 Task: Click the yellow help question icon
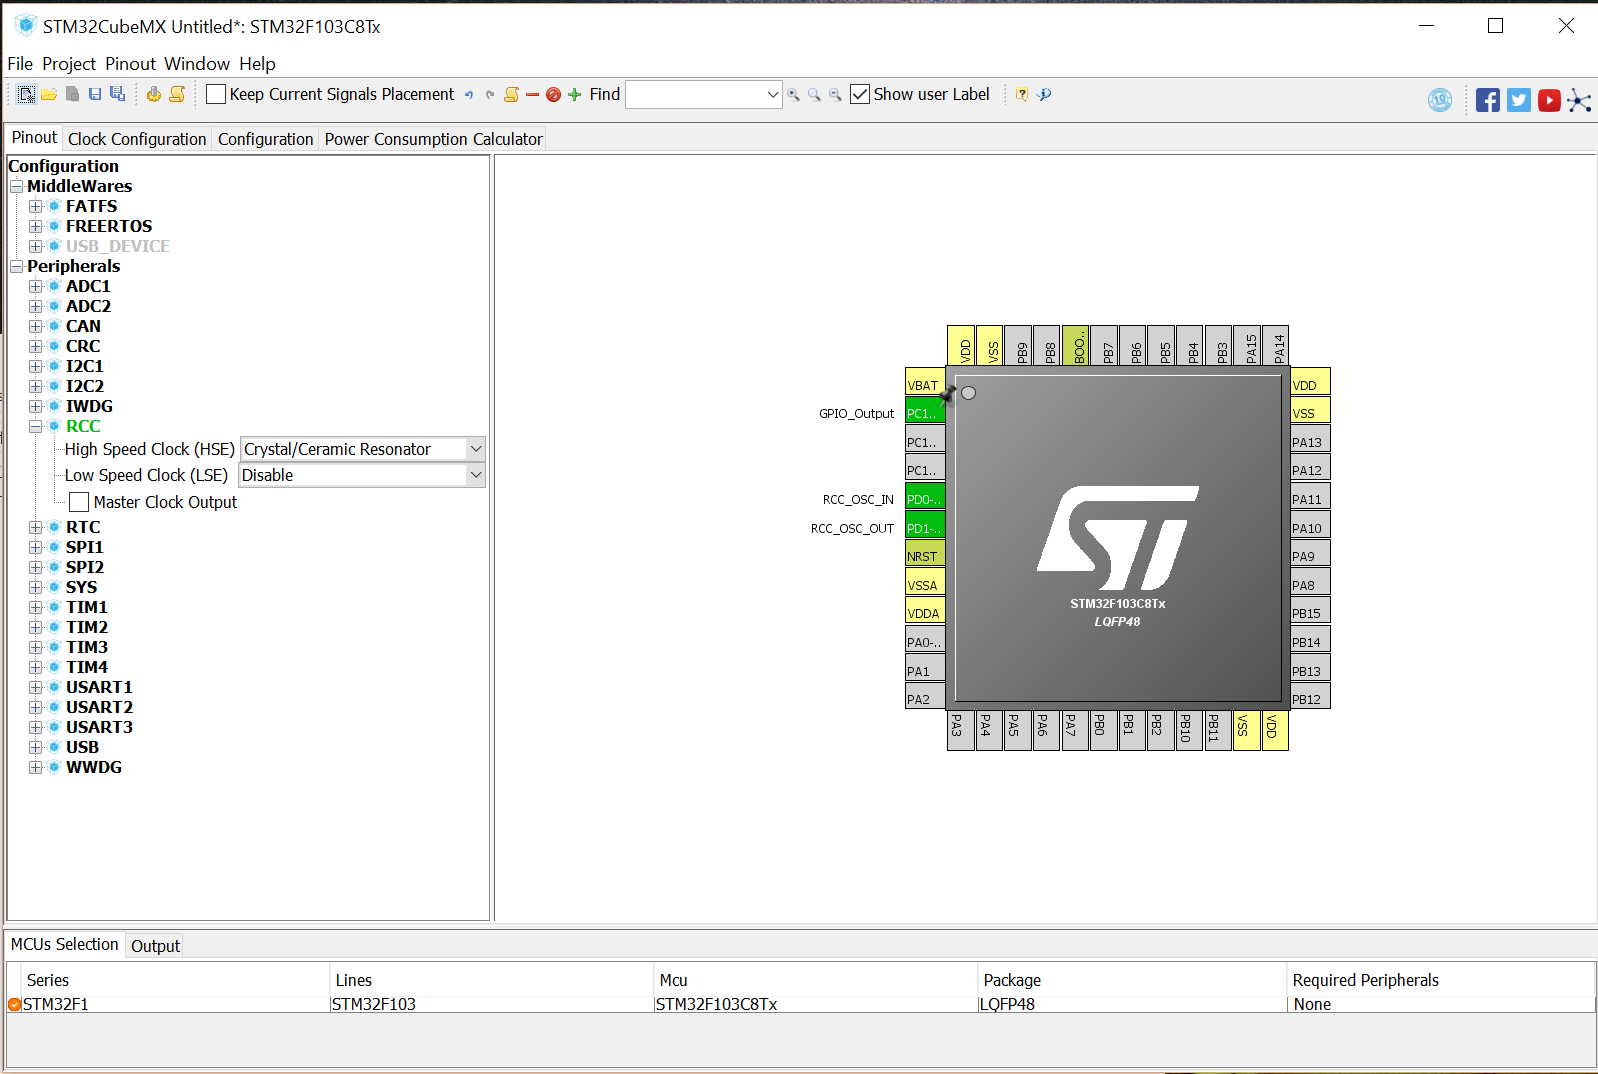[1022, 94]
